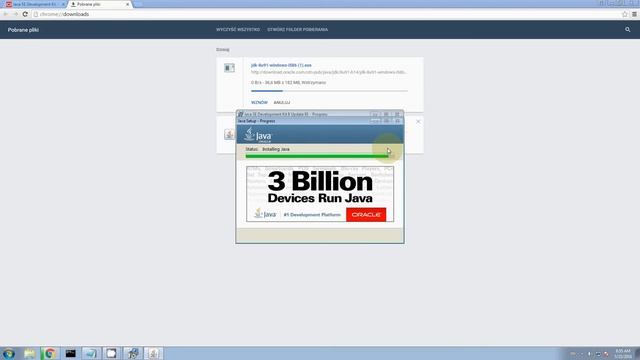The image size is (640, 360).
Task: Click the Java logo in installer header
Action: coord(258,135)
